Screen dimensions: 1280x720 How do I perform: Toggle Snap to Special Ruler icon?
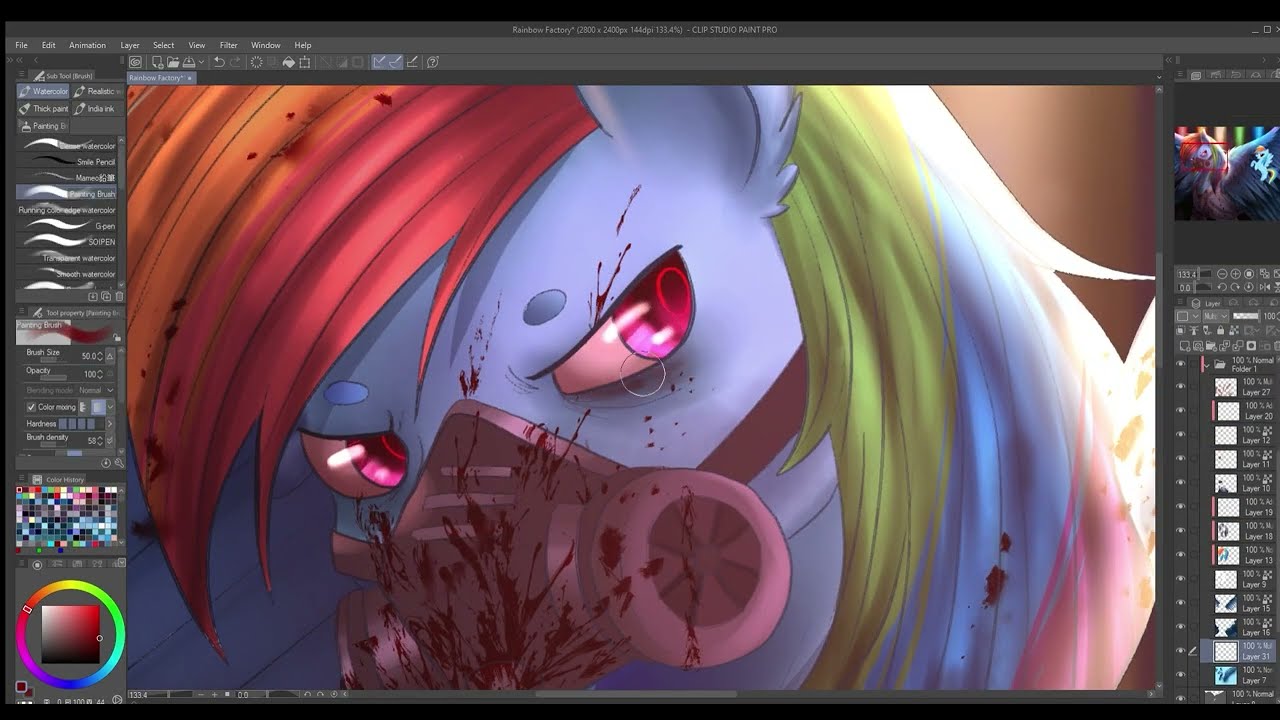coord(395,62)
